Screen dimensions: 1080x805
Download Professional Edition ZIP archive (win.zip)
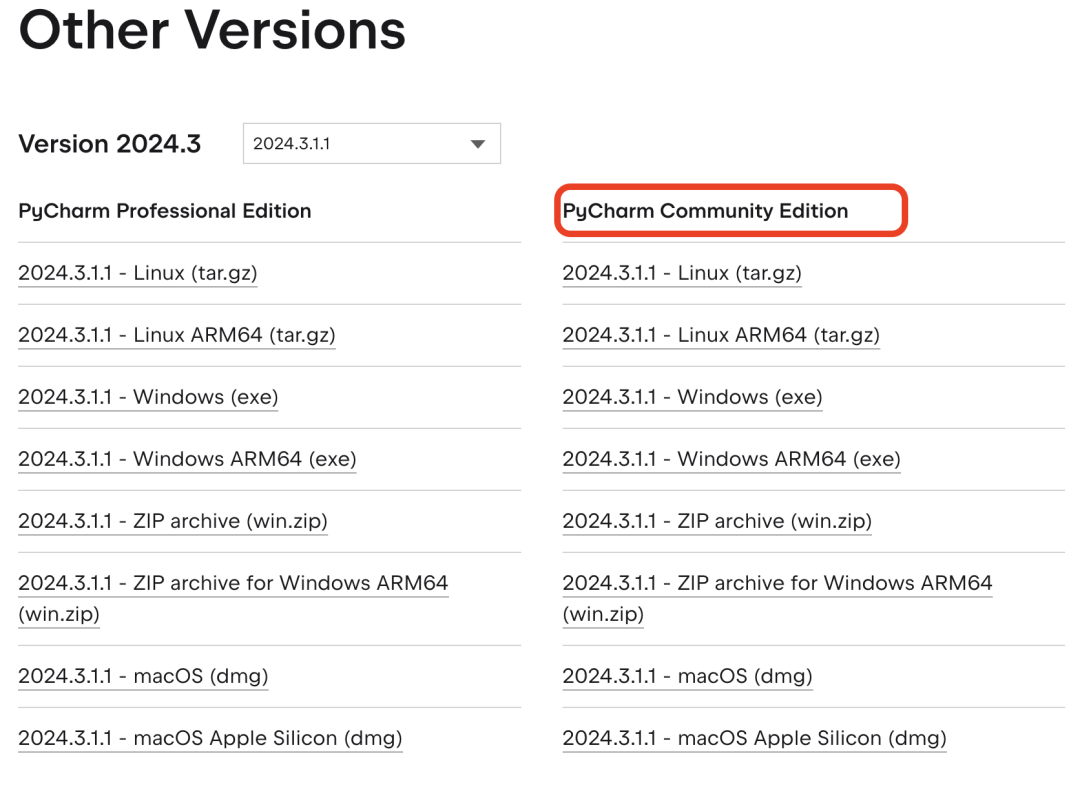point(173,521)
